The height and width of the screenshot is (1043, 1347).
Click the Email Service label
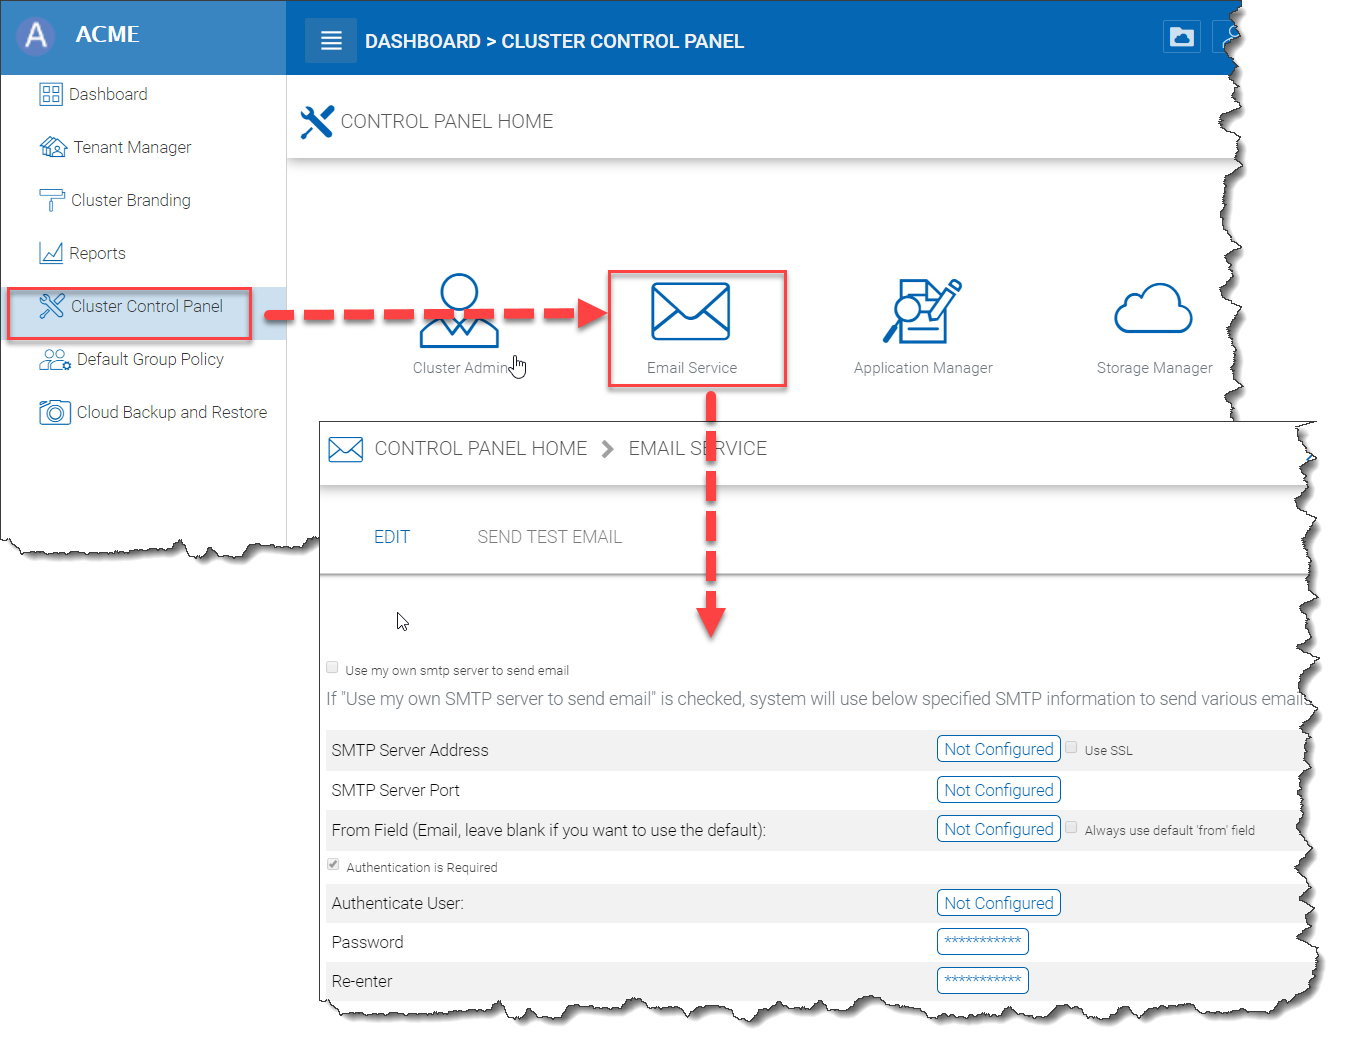pos(692,368)
